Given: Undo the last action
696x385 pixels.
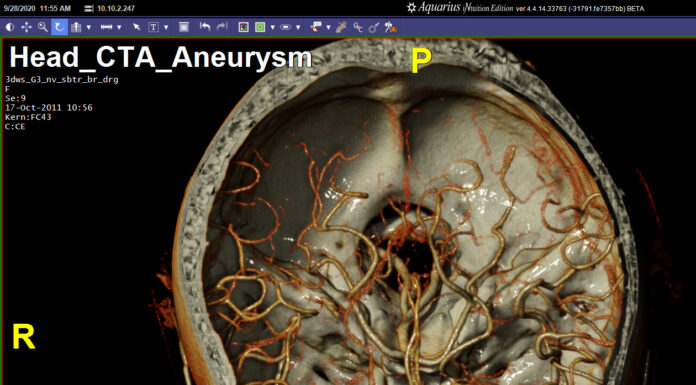Looking at the screenshot, I should pos(205,27).
